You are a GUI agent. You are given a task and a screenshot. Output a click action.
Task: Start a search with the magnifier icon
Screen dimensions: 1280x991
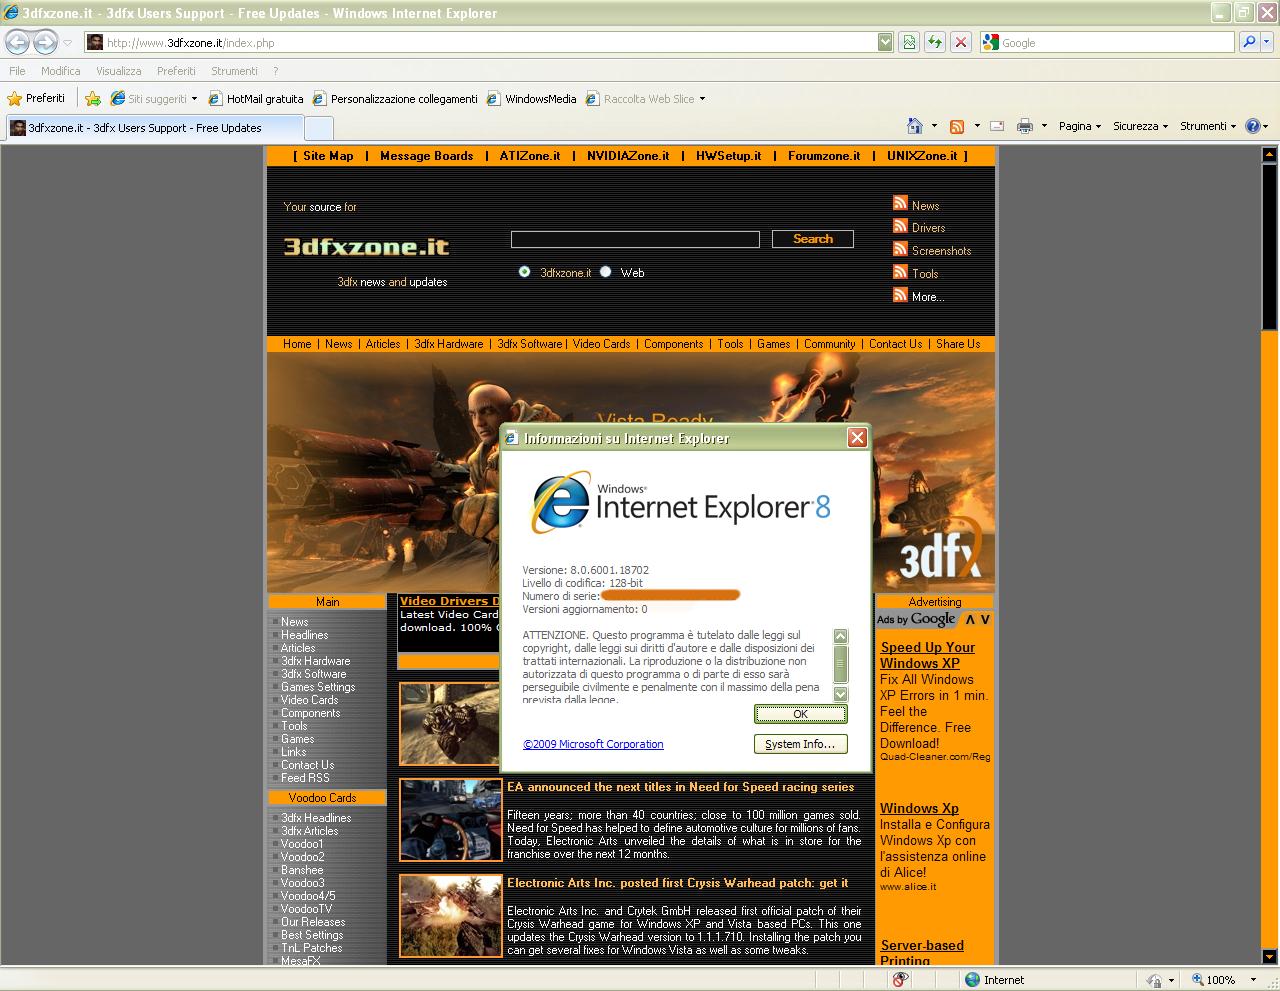[x=1248, y=42]
